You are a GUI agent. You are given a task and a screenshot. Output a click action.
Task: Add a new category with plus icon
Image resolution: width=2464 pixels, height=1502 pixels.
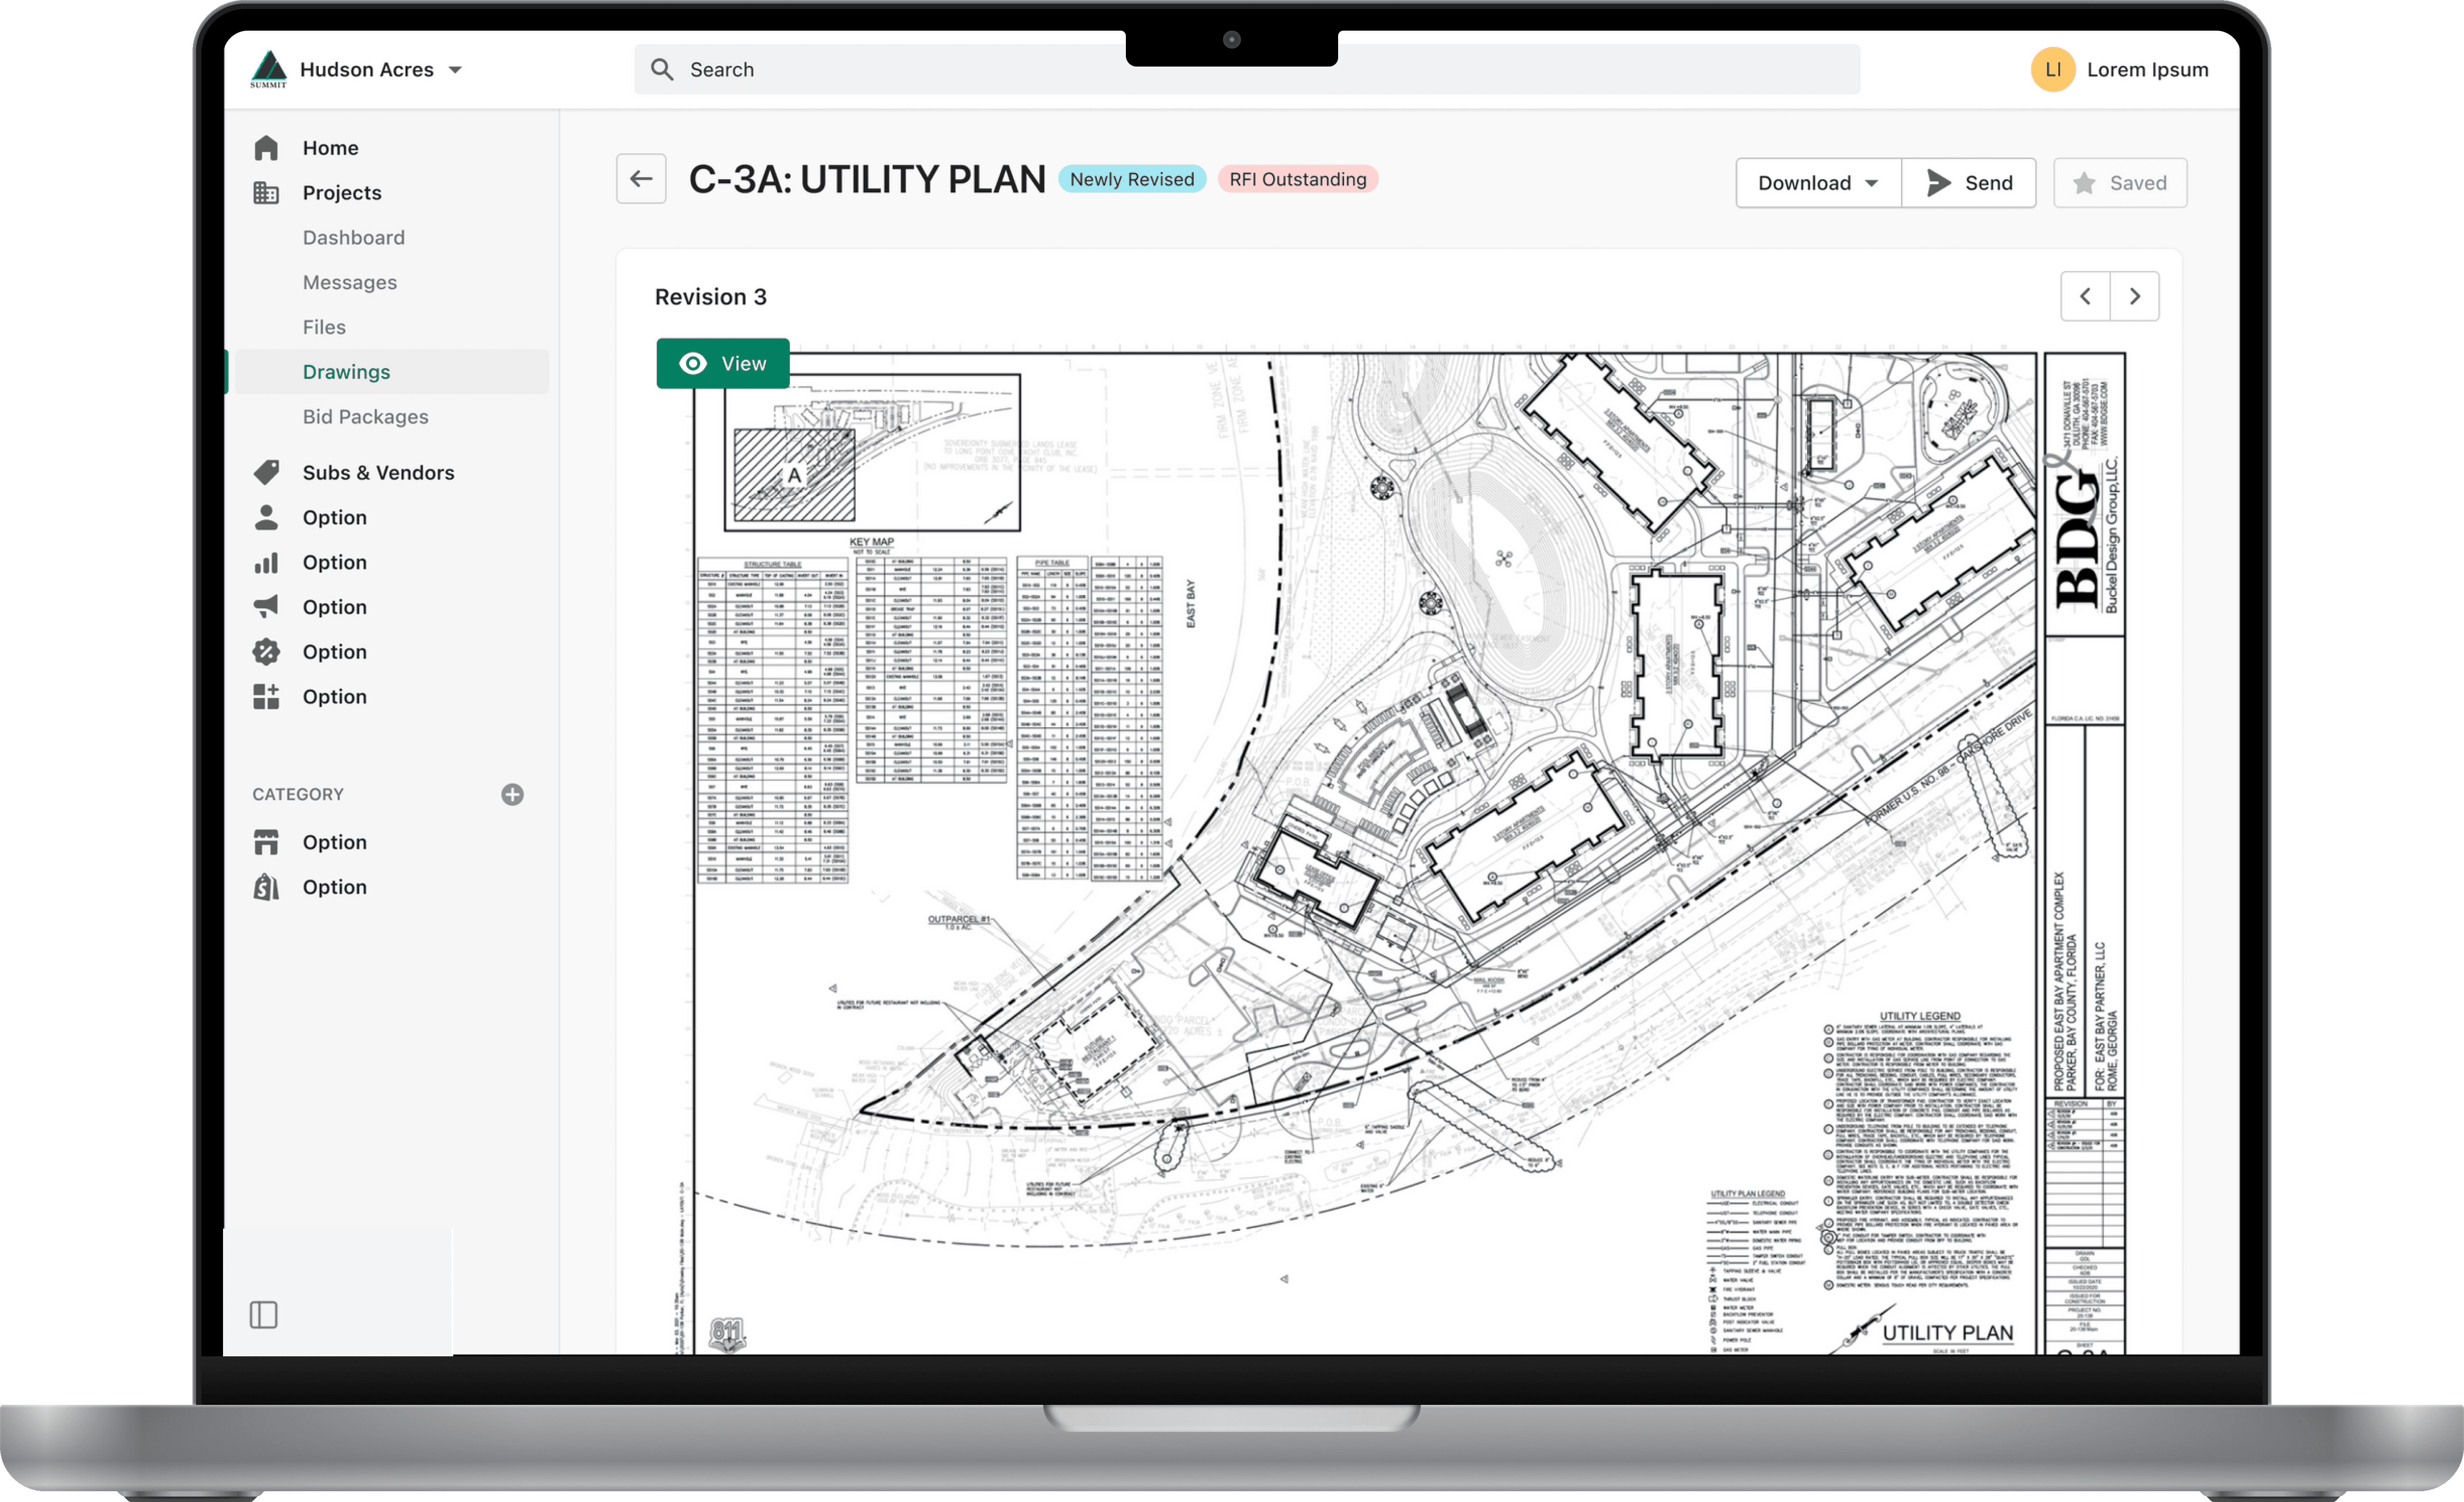[512, 794]
